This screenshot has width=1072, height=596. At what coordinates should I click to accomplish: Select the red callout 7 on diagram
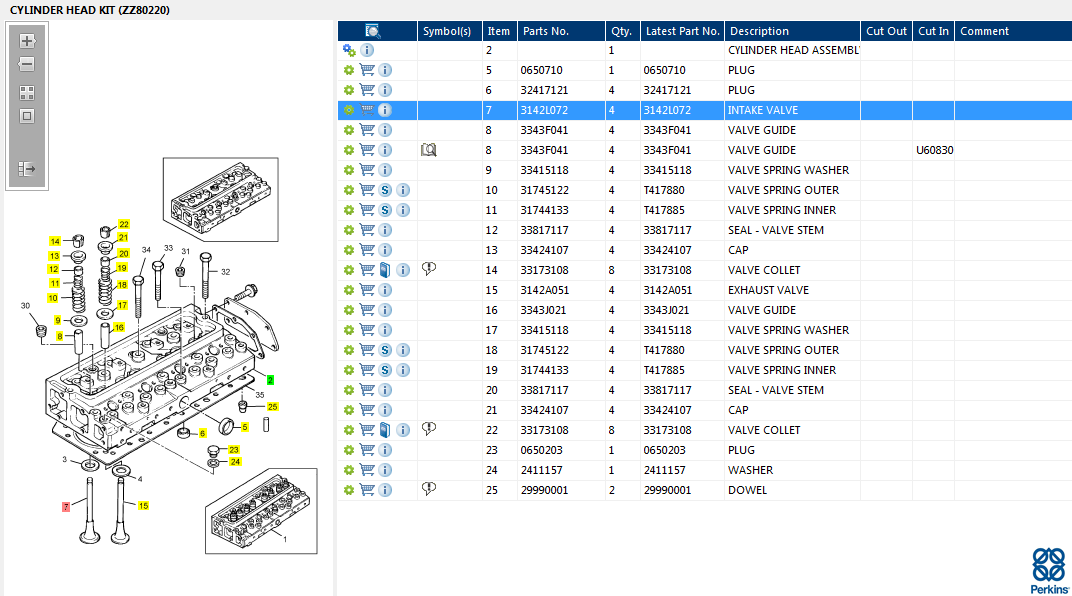click(66, 507)
